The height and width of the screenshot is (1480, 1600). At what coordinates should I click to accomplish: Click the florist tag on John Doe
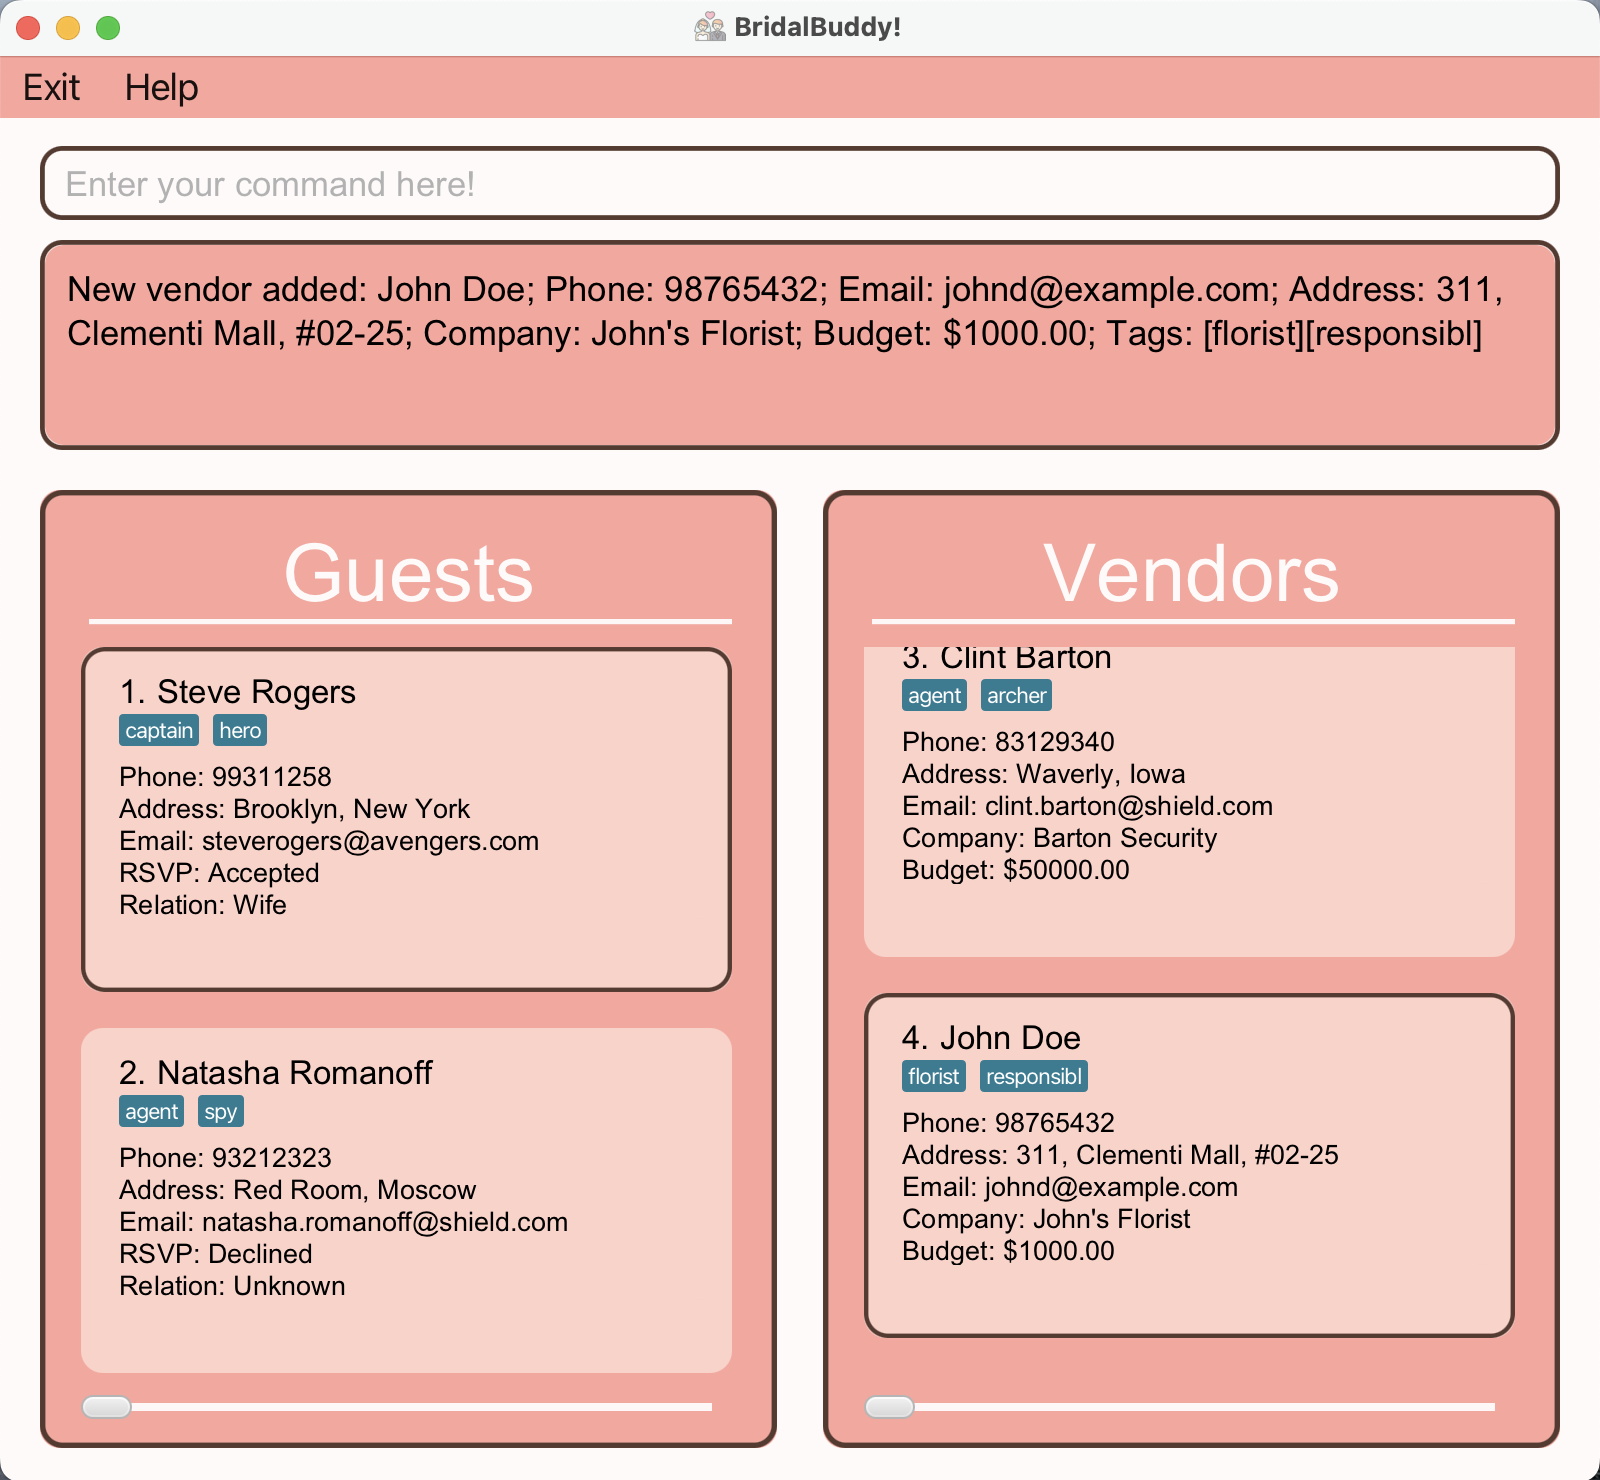pyautogui.click(x=934, y=1076)
